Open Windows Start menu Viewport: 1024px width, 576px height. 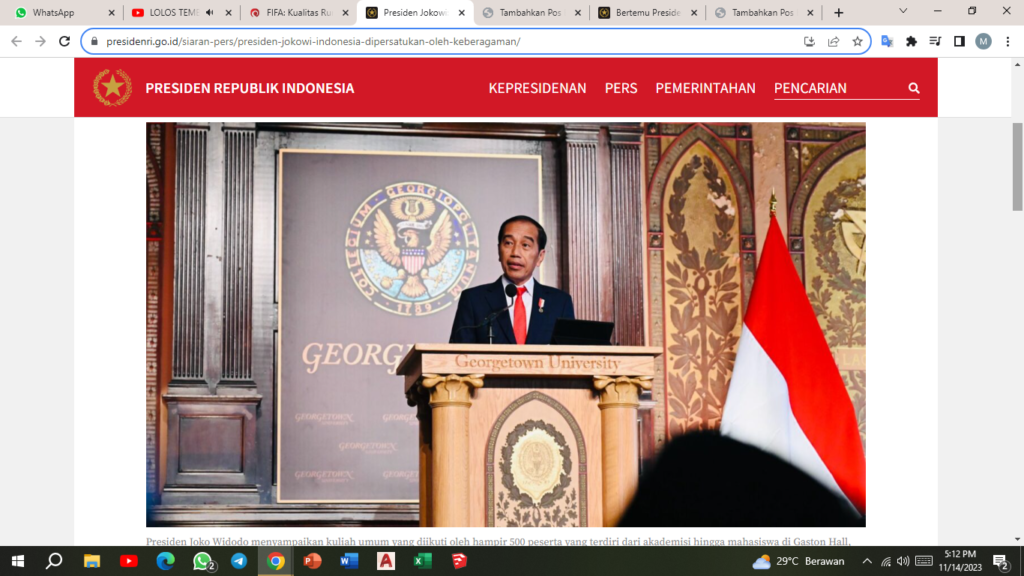pos(18,561)
